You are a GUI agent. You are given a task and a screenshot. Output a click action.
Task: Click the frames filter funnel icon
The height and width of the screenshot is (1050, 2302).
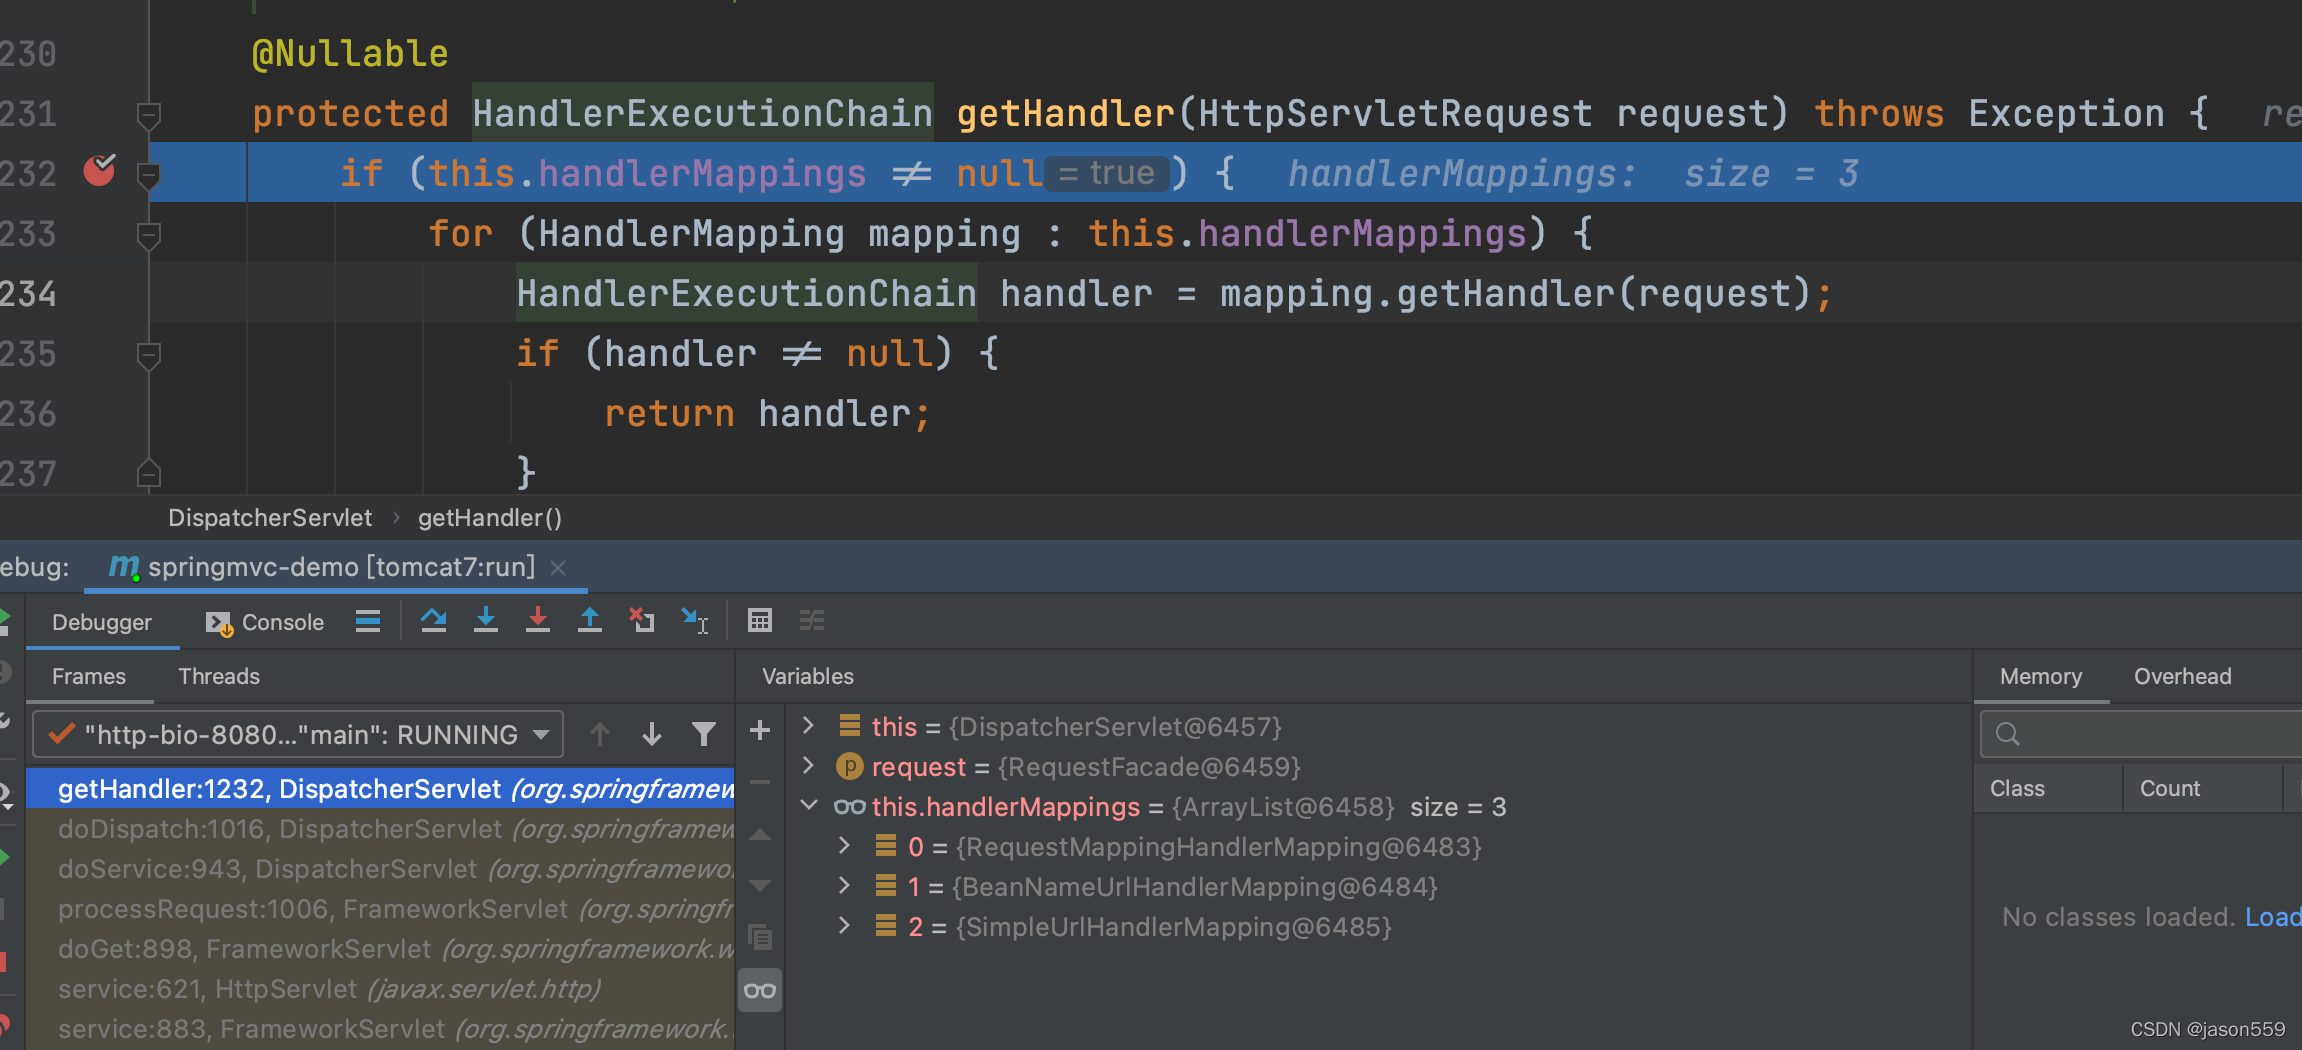point(704,735)
